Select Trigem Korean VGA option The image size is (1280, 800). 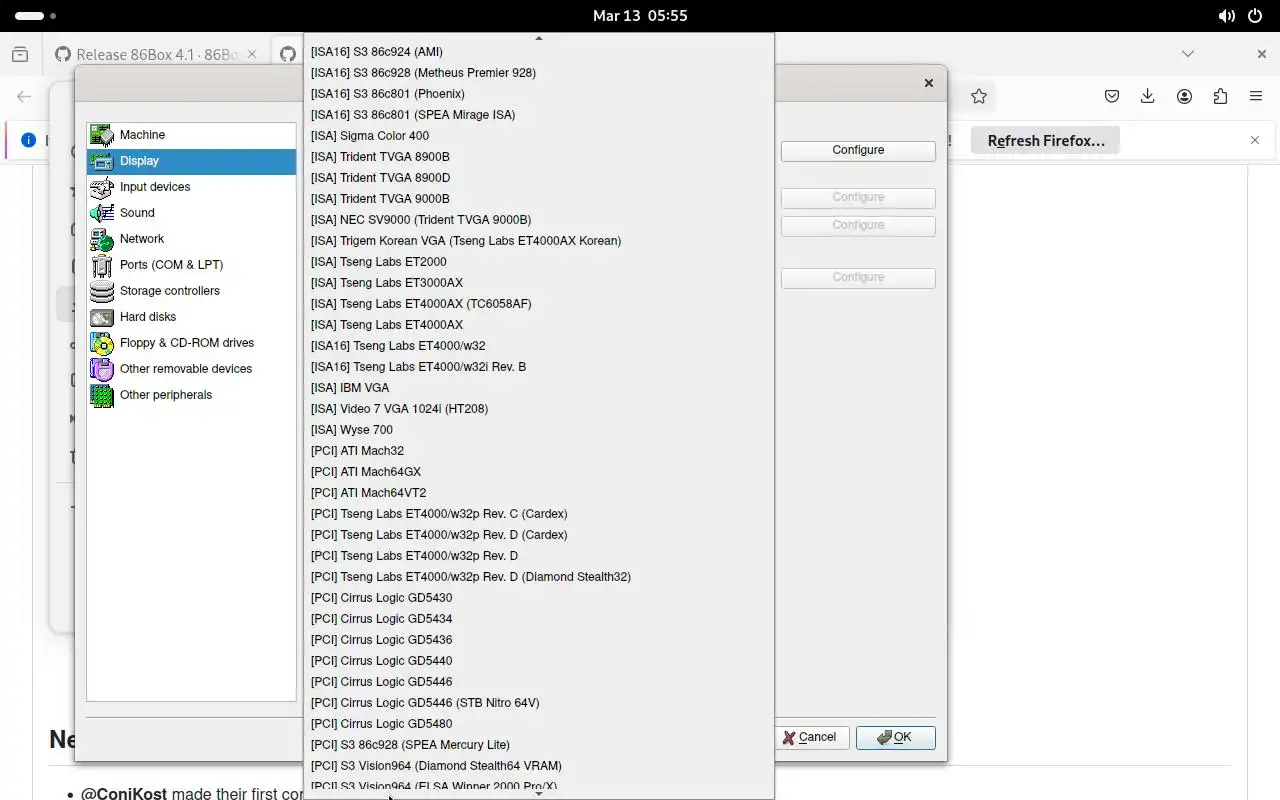pos(539,241)
